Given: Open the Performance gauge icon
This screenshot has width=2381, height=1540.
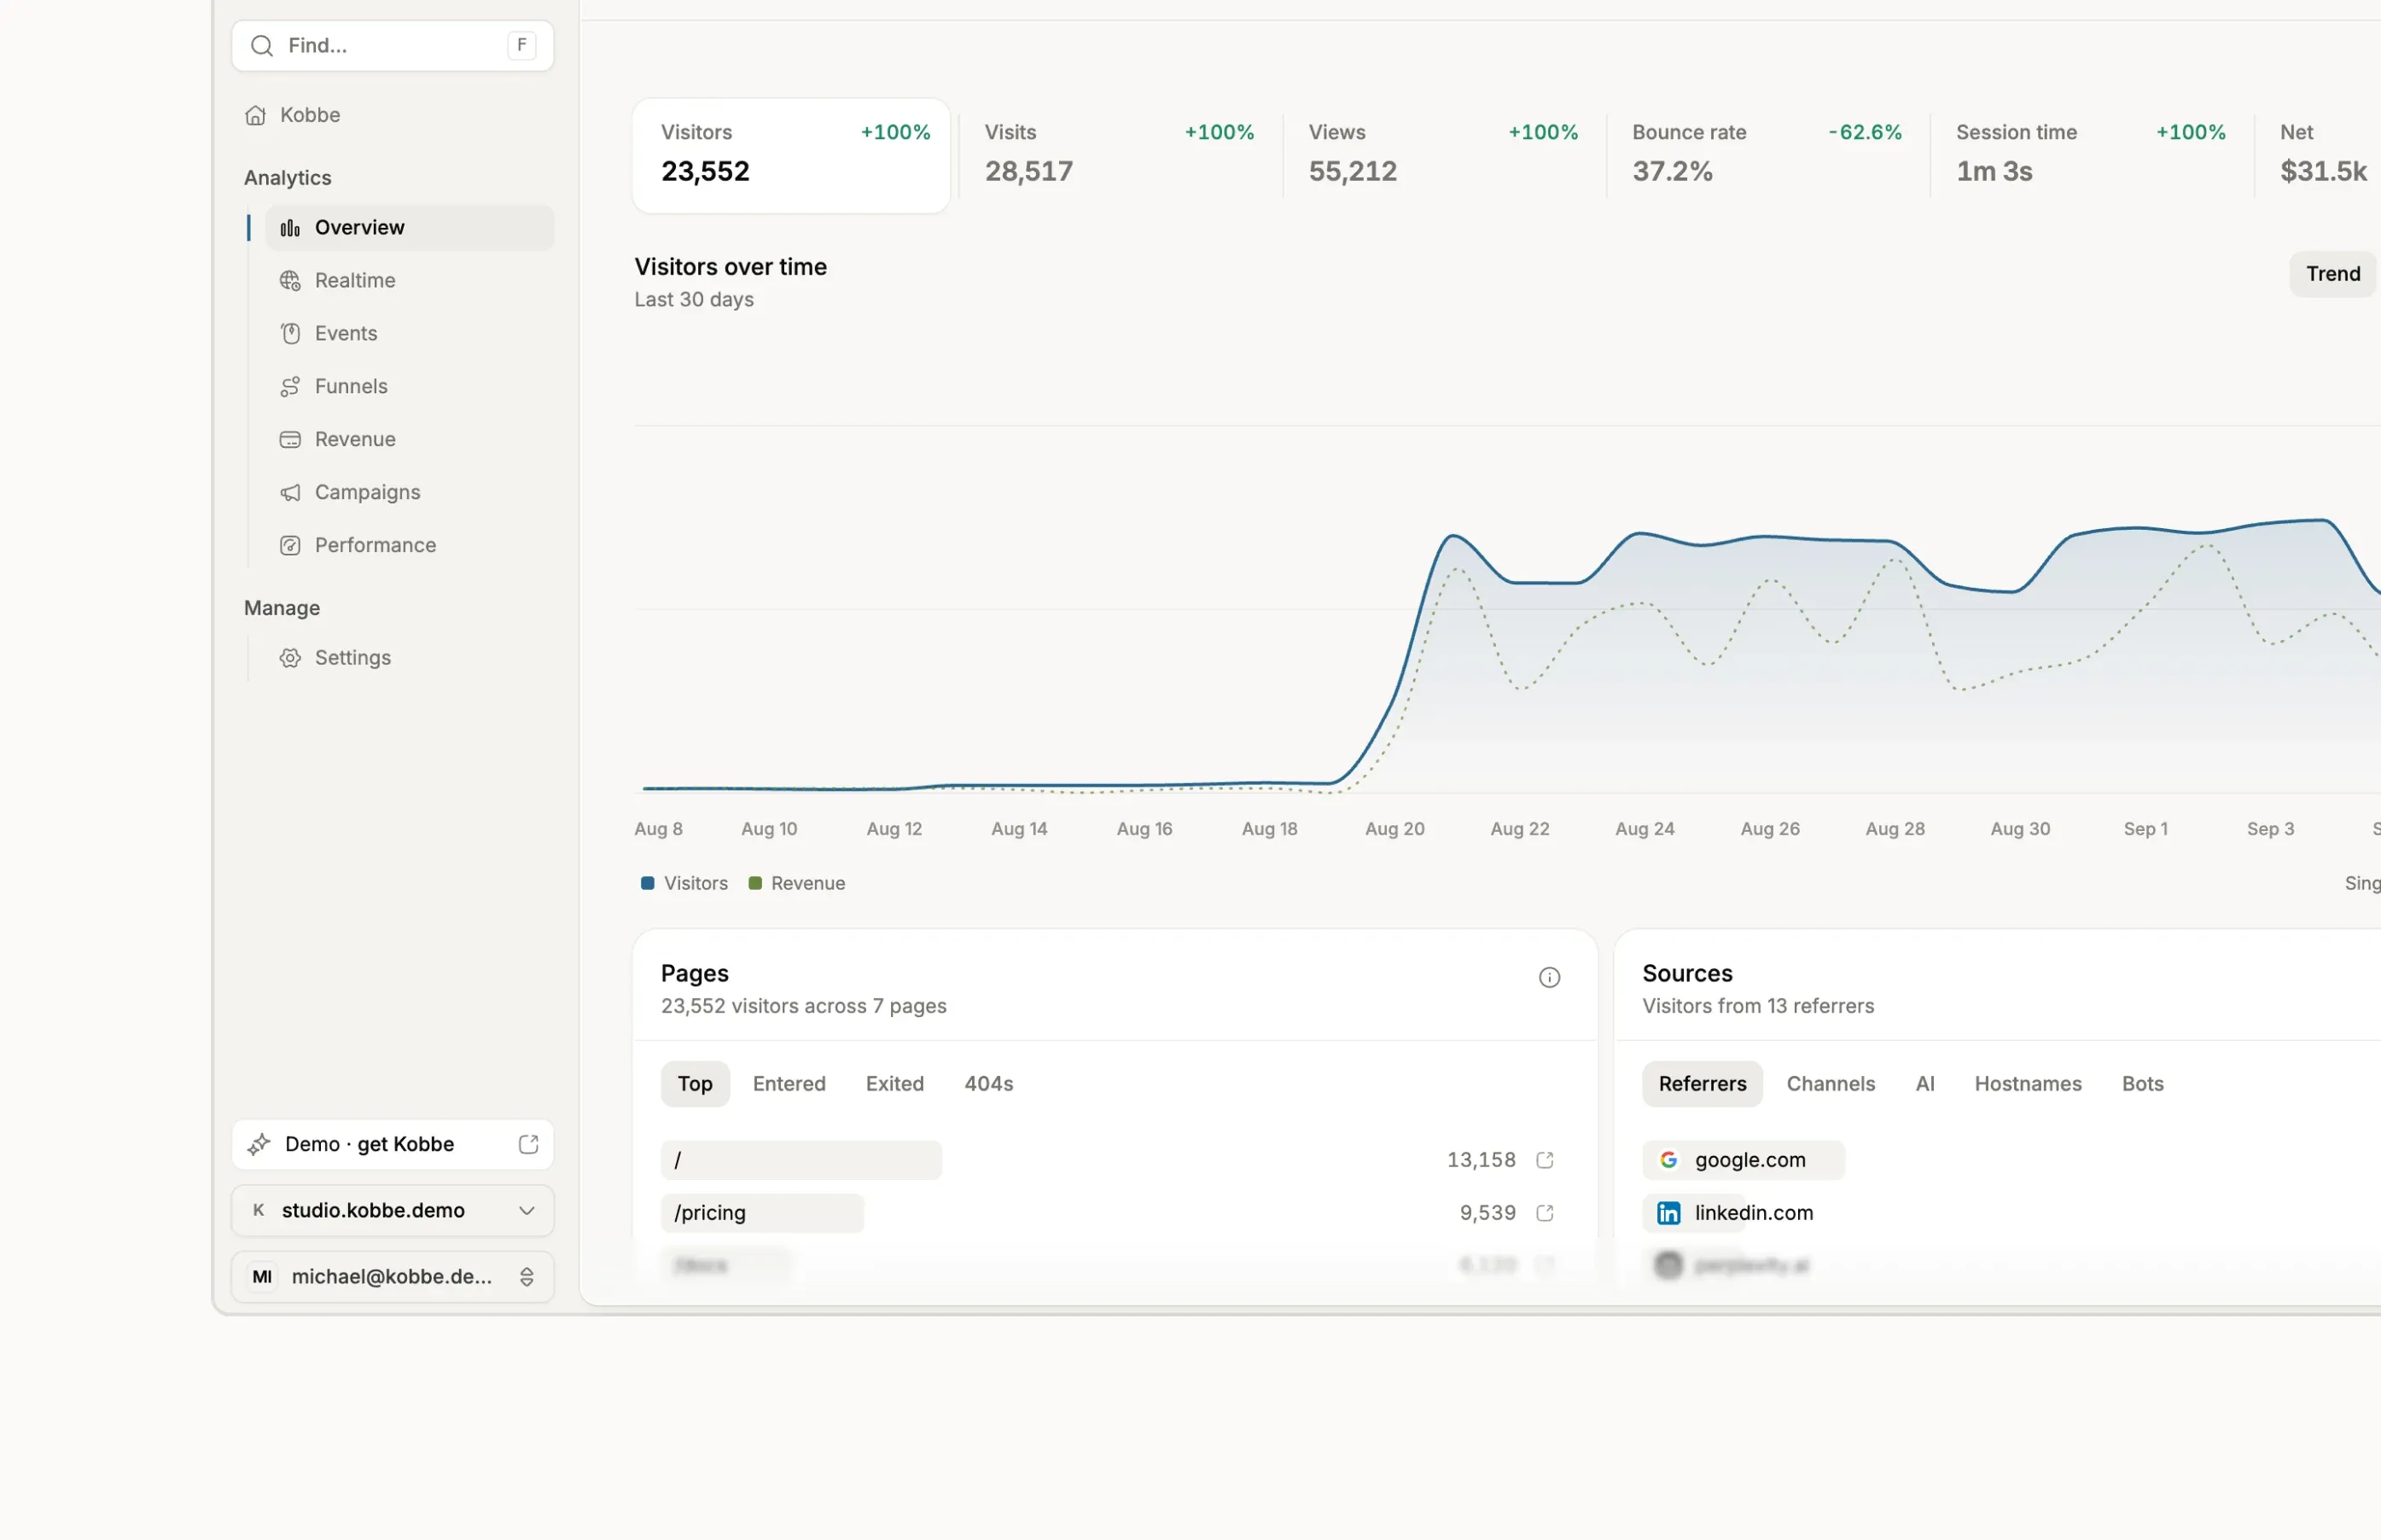Looking at the screenshot, I should pos(290,546).
